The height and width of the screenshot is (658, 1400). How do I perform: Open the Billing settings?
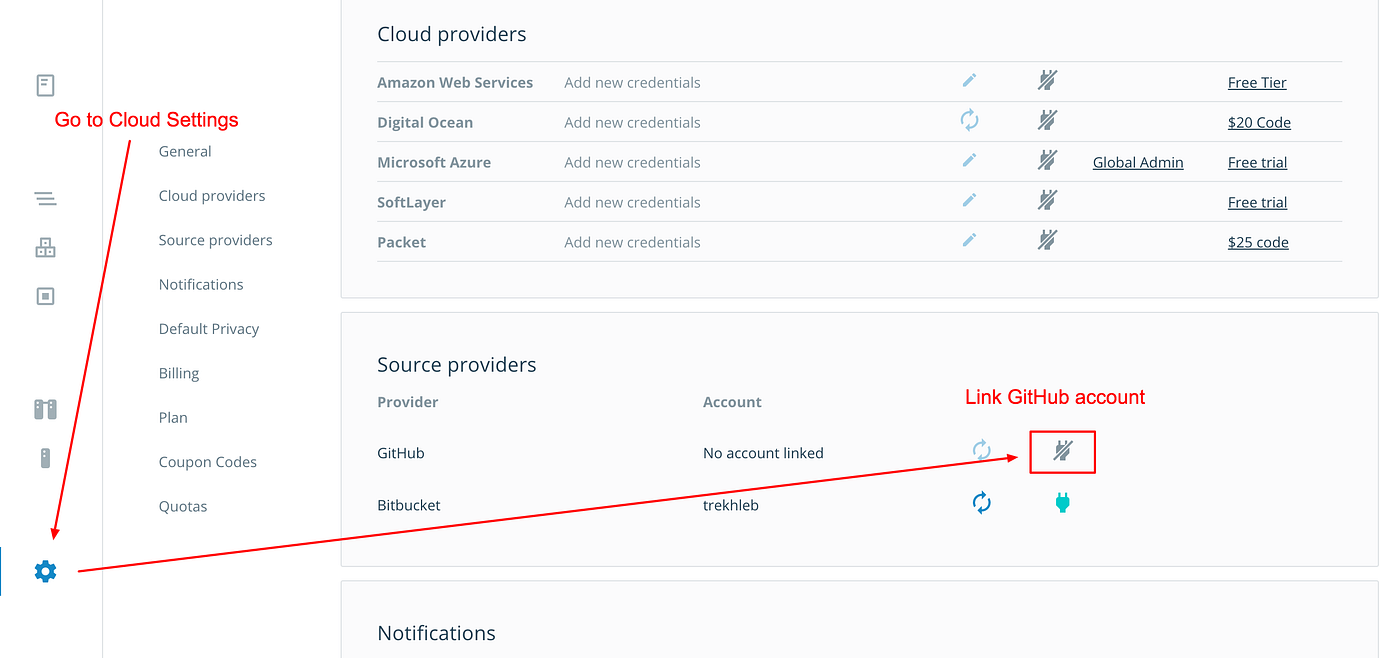pyautogui.click(x=179, y=374)
